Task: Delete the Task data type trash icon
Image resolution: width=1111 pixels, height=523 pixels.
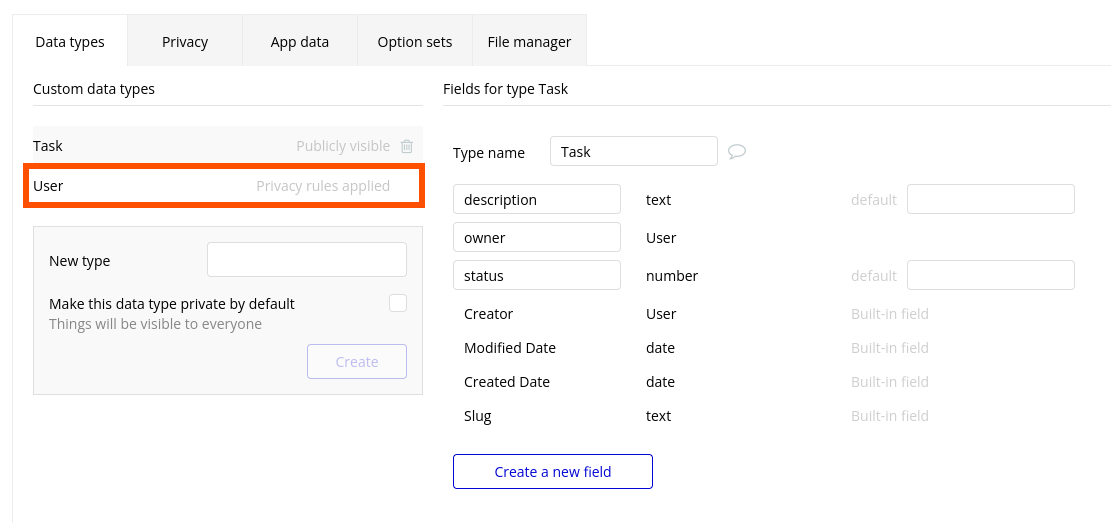Action: point(407,146)
